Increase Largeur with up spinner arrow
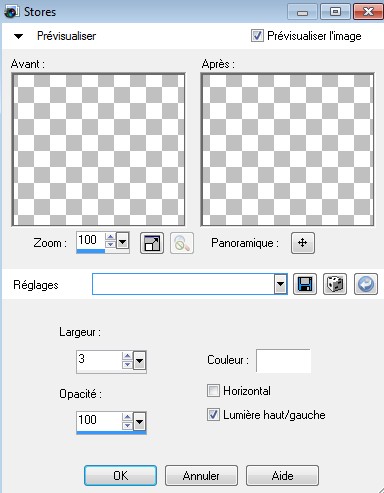This screenshot has height=493, width=384. (x=127, y=356)
